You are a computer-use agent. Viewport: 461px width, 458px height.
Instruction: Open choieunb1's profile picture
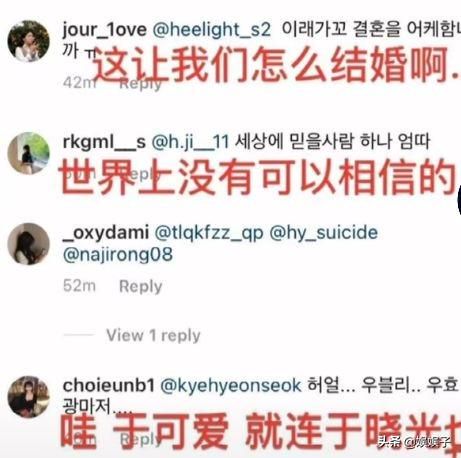[x=29, y=396]
